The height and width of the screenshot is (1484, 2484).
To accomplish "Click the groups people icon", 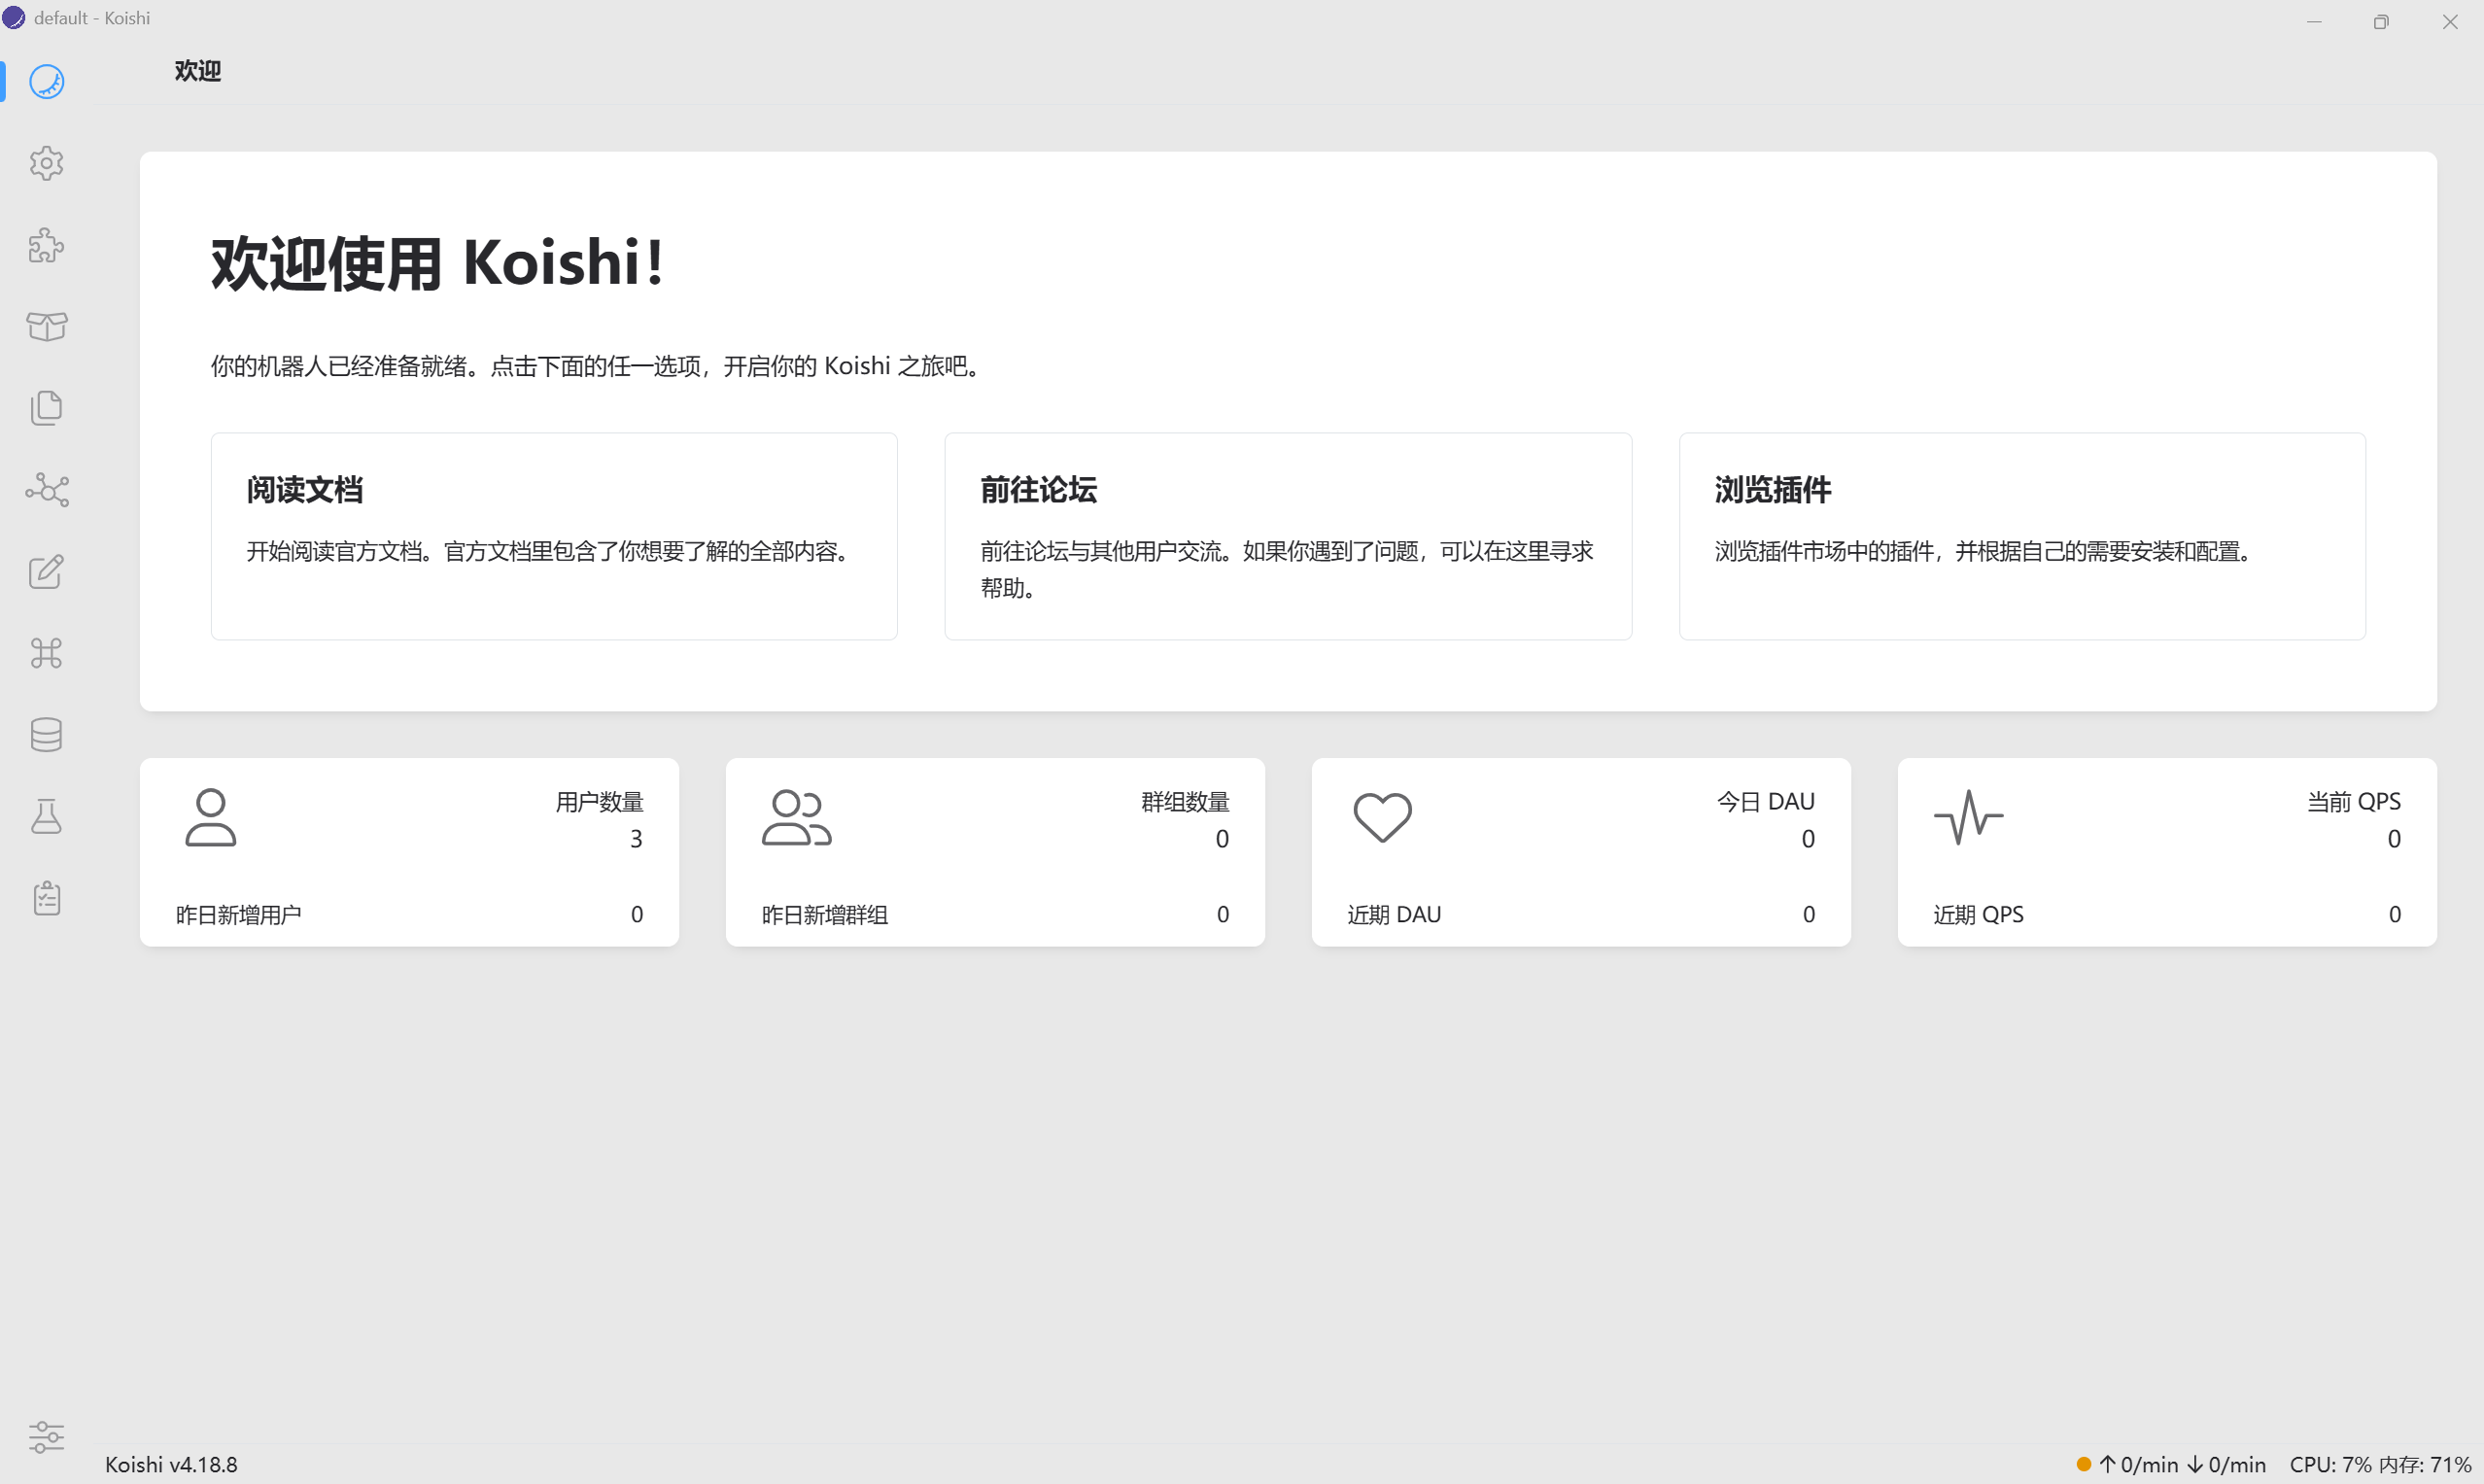I will coord(796,818).
